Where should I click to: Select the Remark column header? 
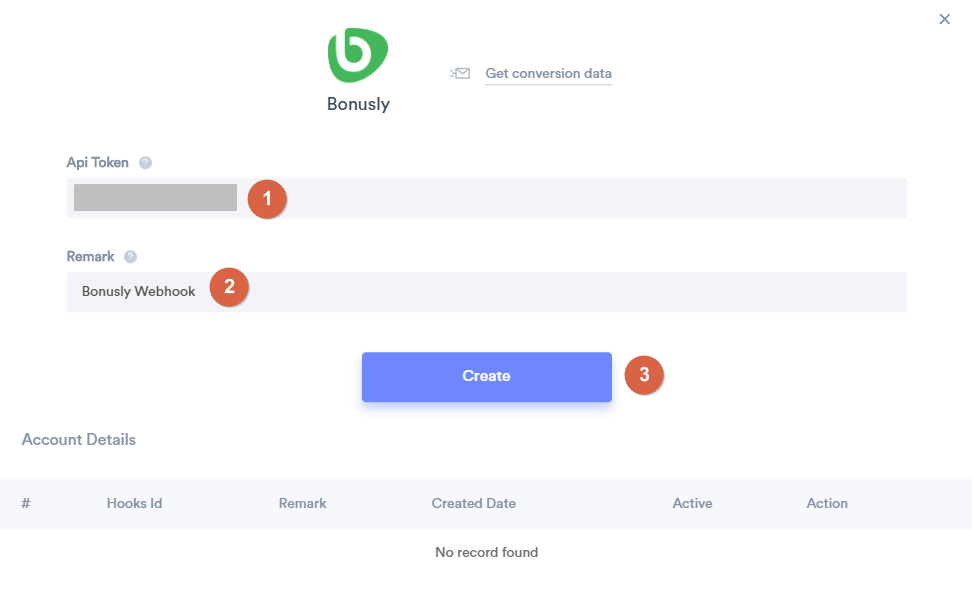coord(302,503)
